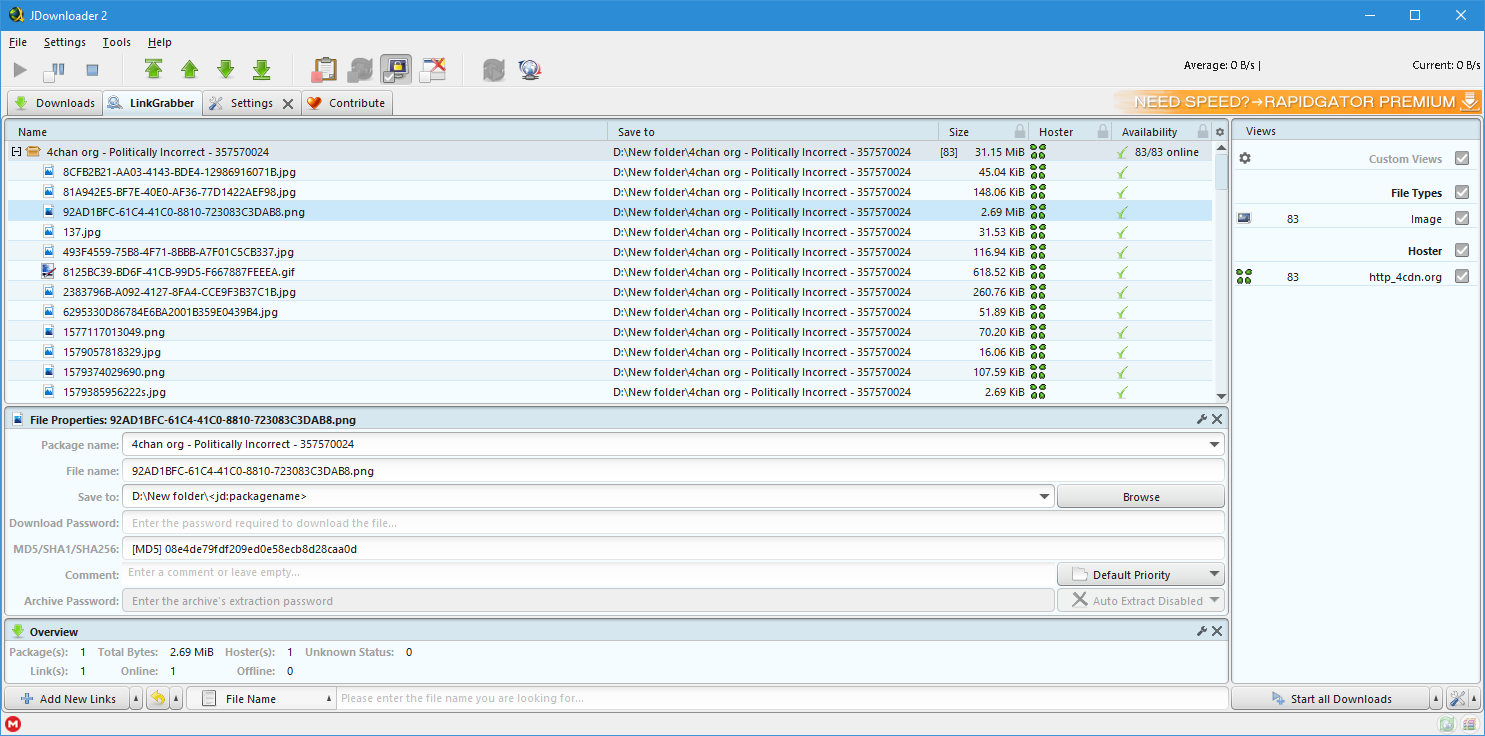Click the green reconnect status bar icon

tap(1446, 725)
